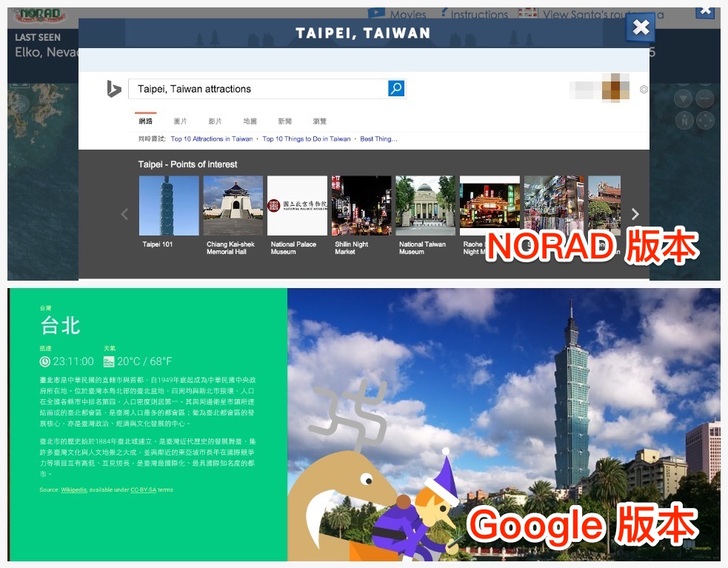
Task: Switch to the 瀏覽 search tab
Action: (319, 121)
